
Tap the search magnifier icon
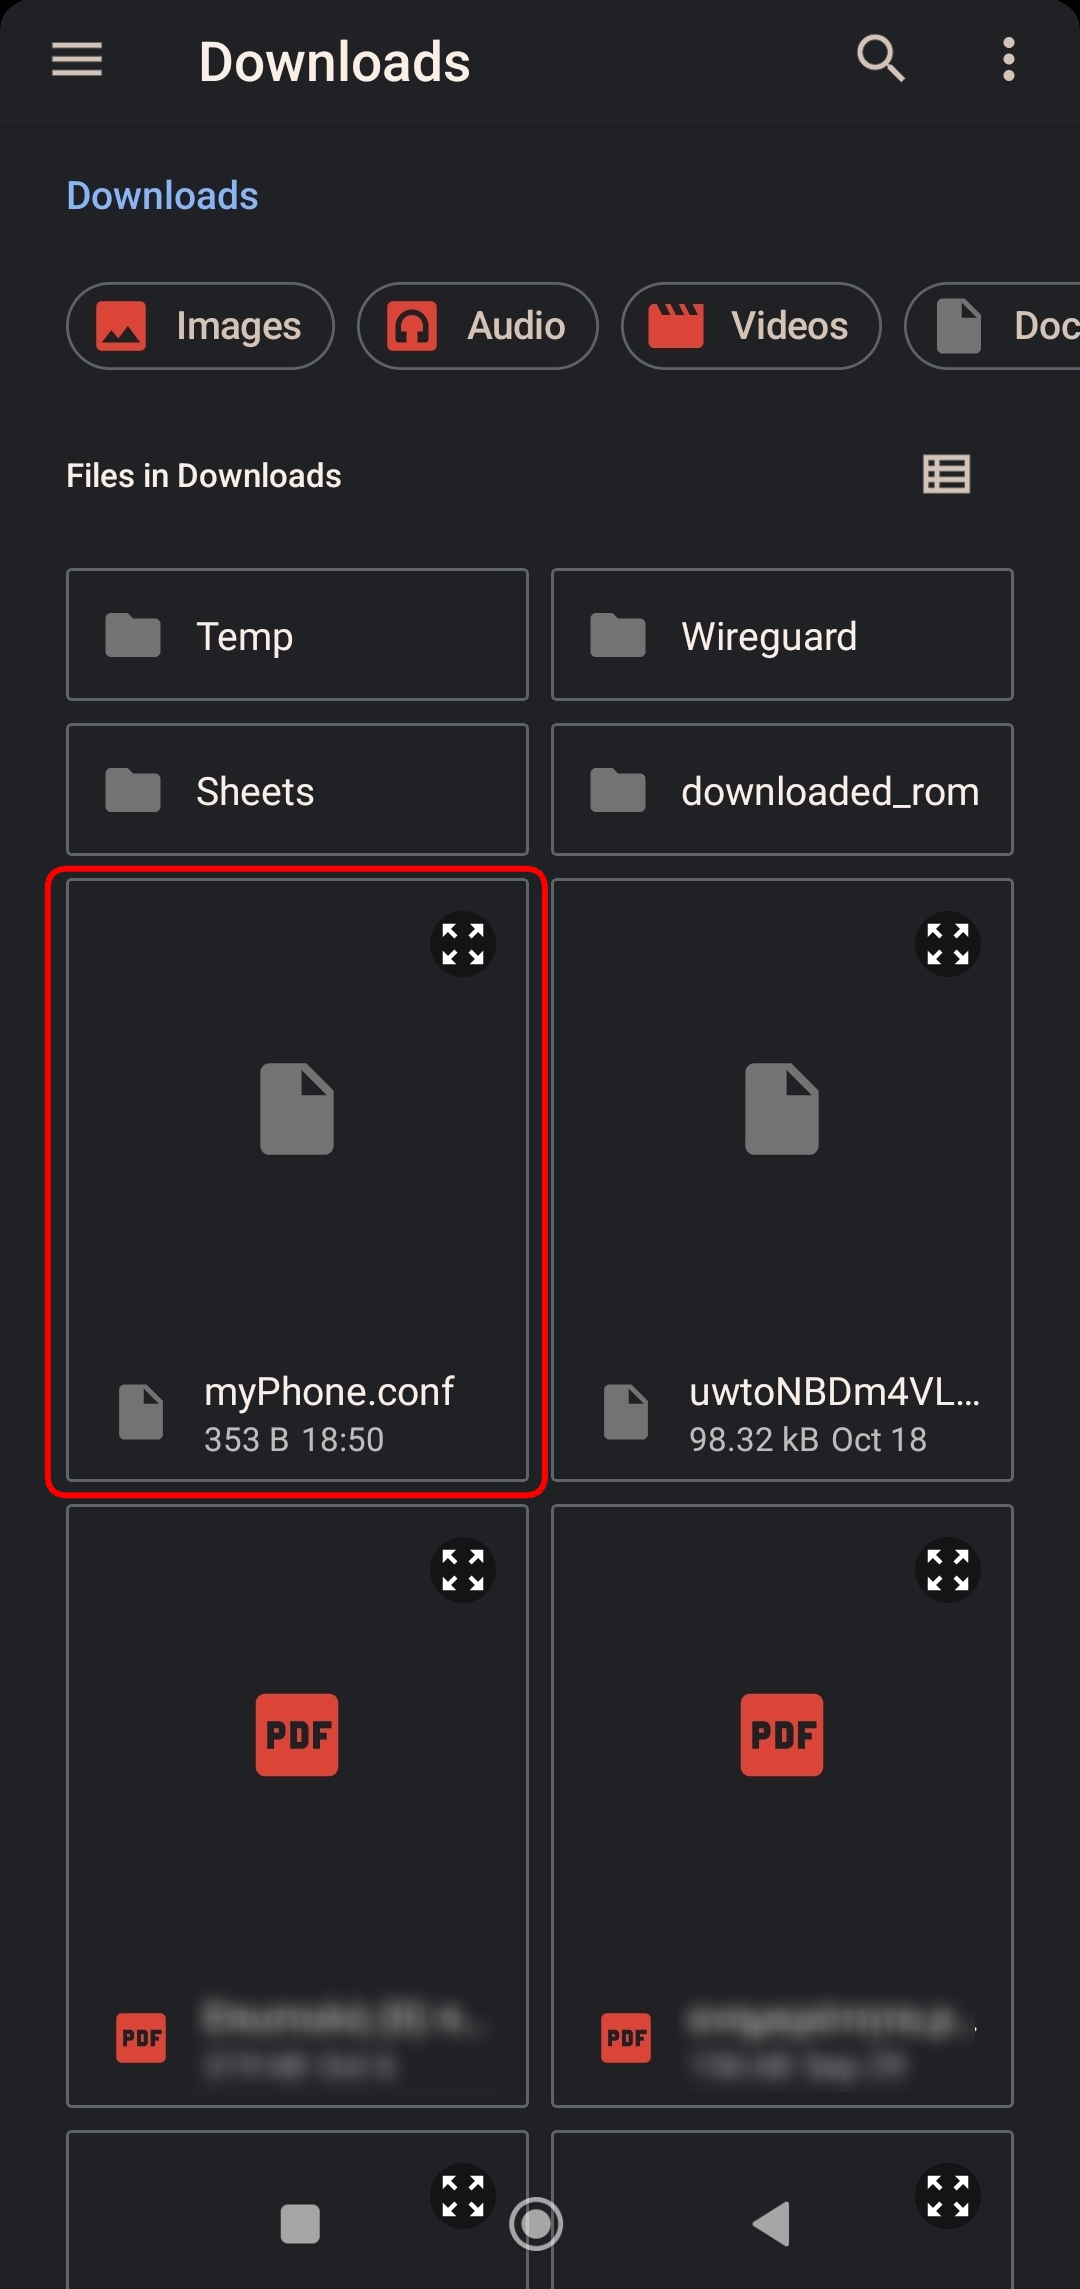point(880,58)
